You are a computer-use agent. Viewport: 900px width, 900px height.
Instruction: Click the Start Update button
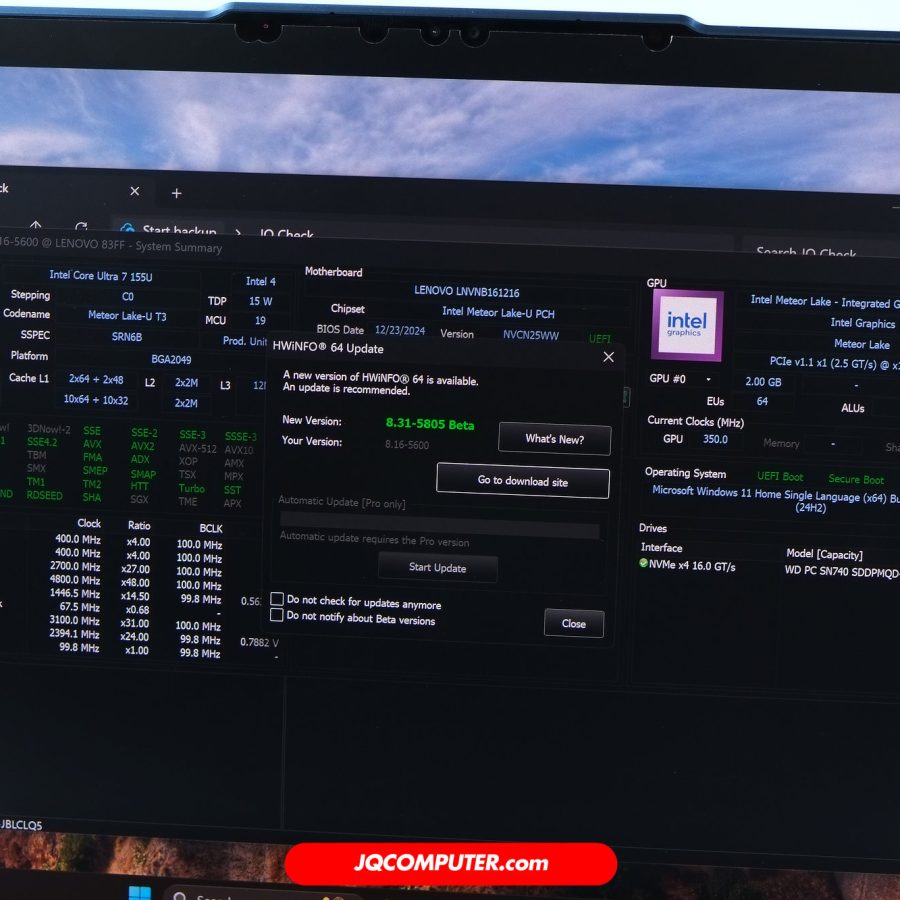point(437,568)
